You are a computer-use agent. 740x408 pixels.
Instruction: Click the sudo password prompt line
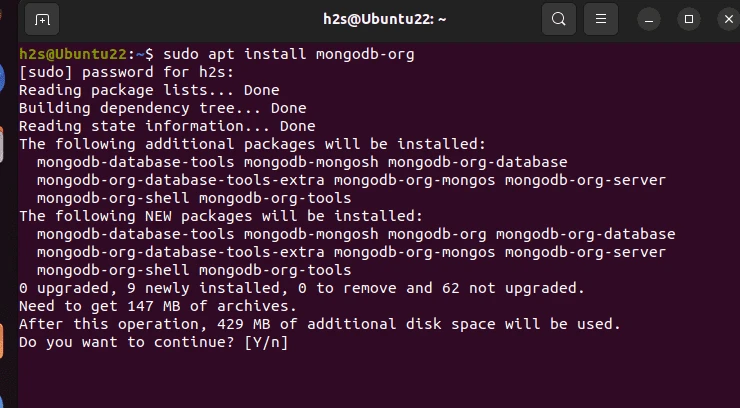point(126,72)
